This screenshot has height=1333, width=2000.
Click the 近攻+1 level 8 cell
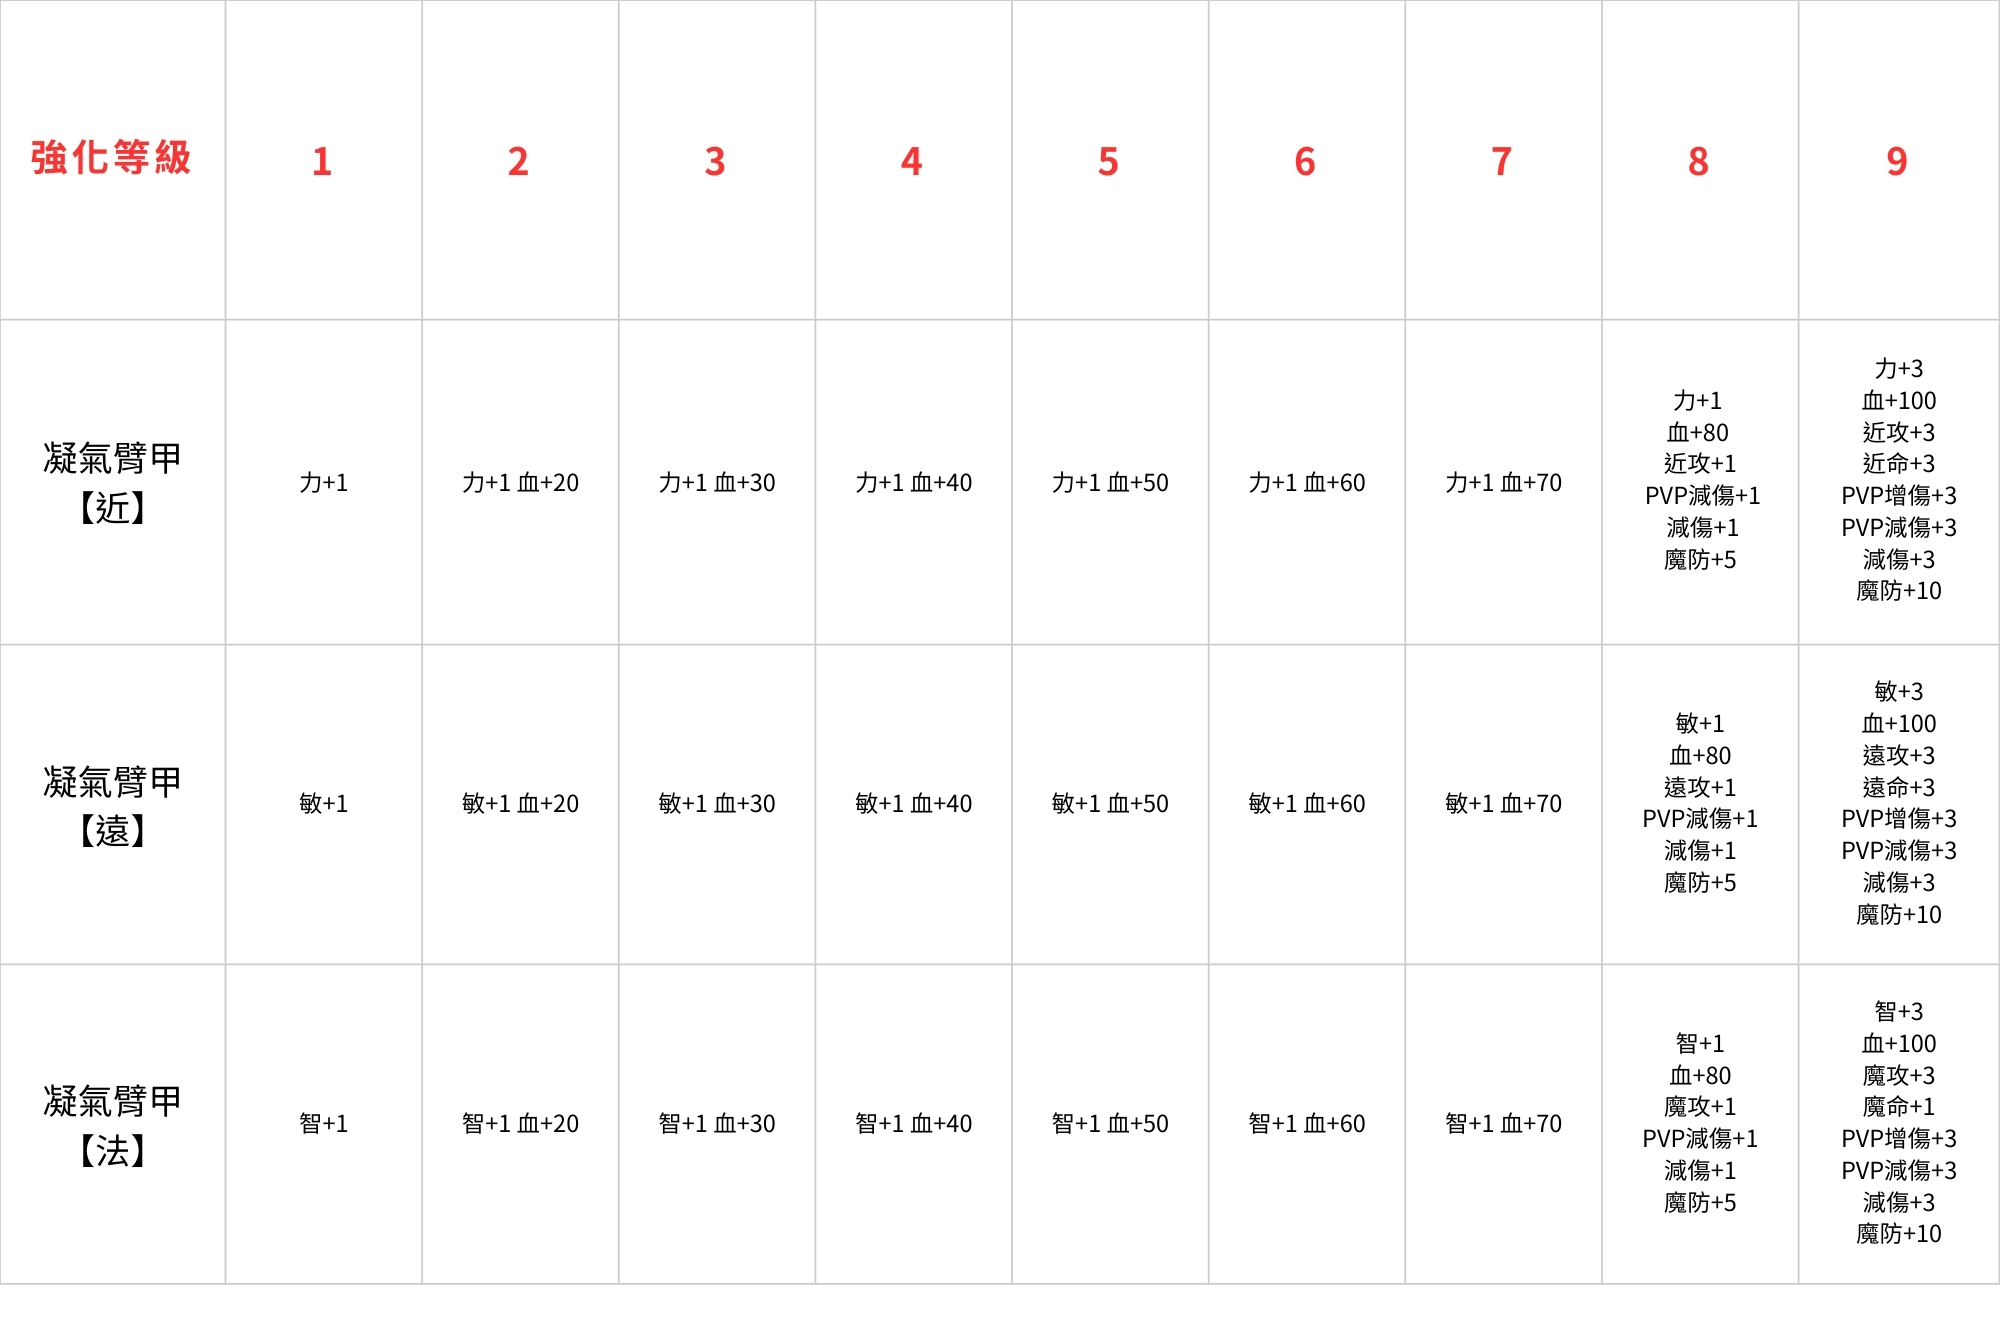pyautogui.click(x=1700, y=464)
